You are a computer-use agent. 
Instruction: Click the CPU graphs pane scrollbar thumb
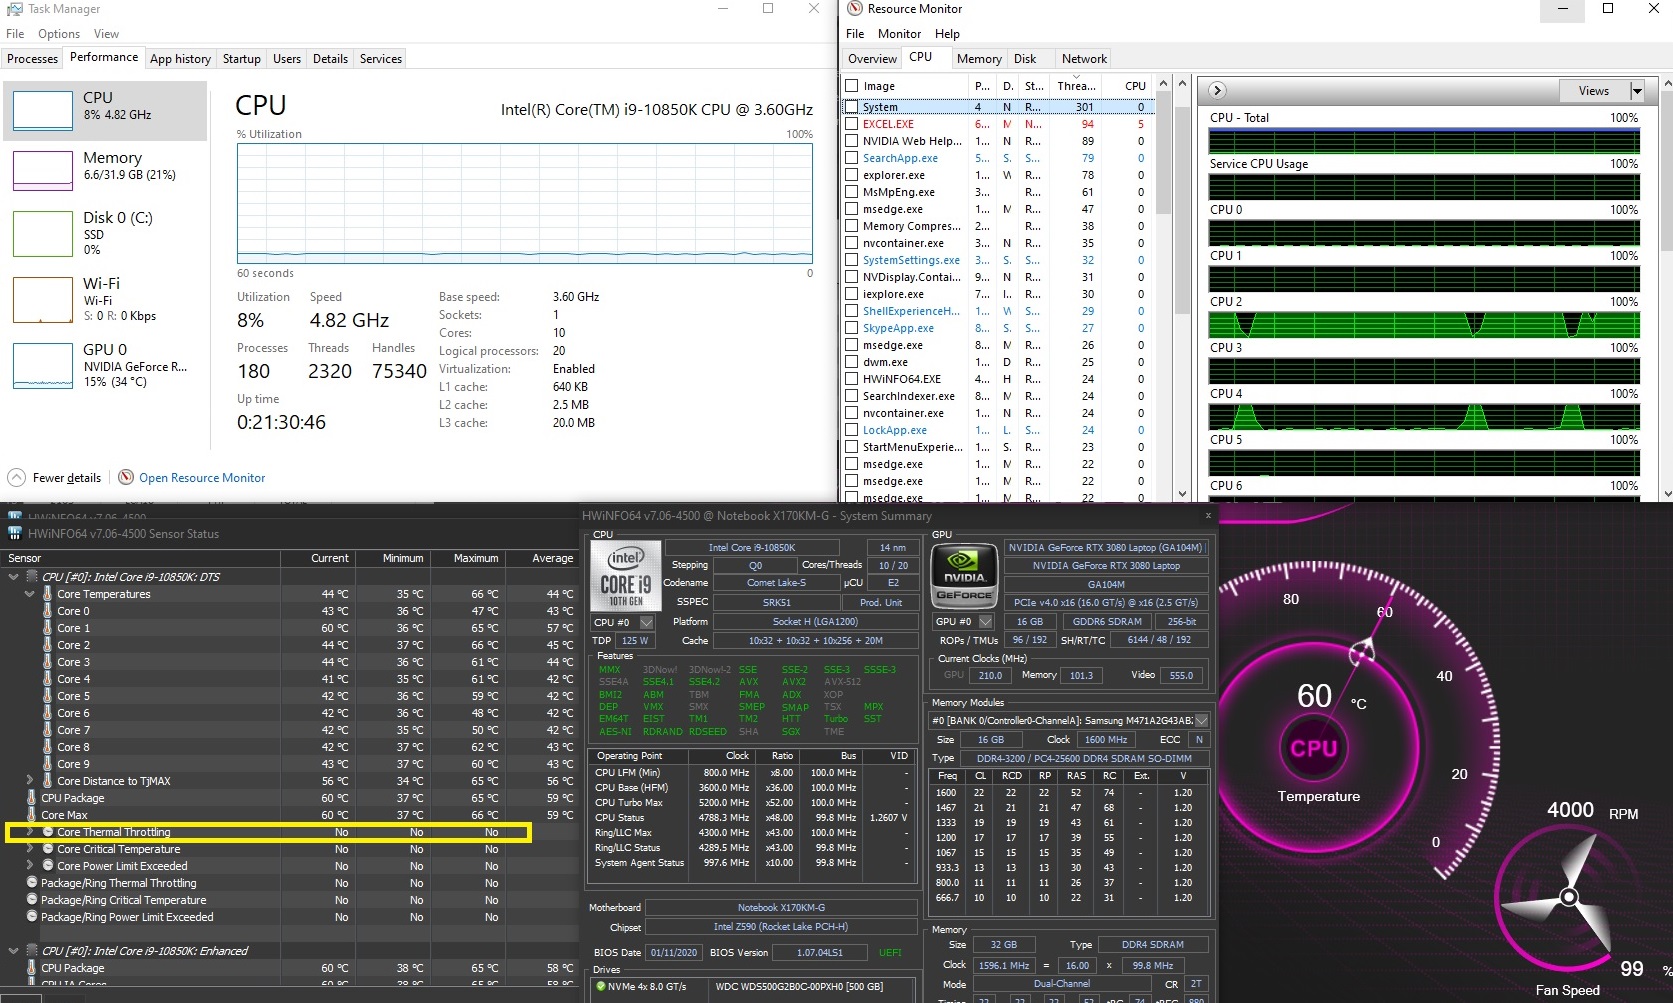[x=1666, y=170]
